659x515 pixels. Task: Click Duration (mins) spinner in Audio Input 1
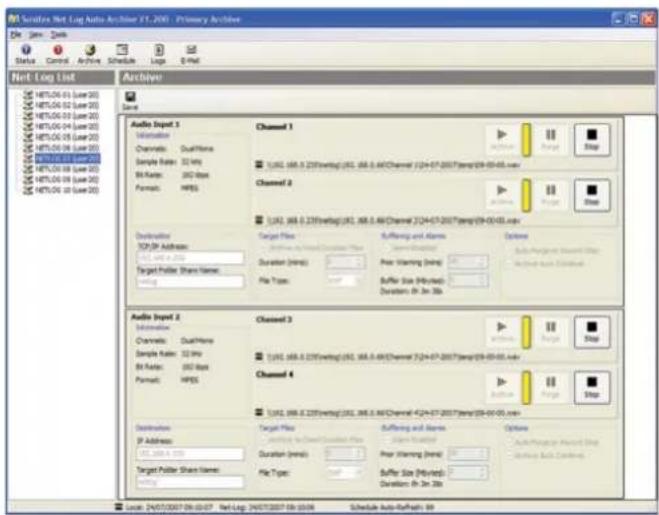(x=345, y=262)
